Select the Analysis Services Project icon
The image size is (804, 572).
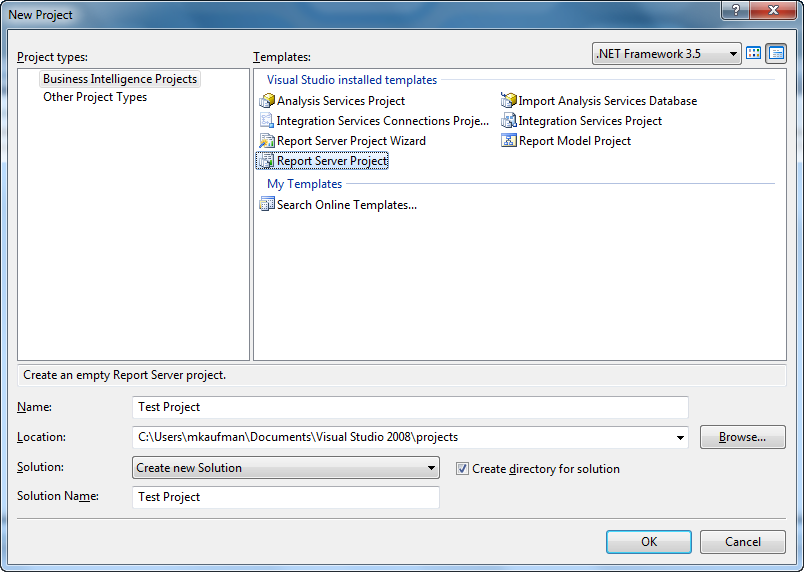tap(267, 101)
